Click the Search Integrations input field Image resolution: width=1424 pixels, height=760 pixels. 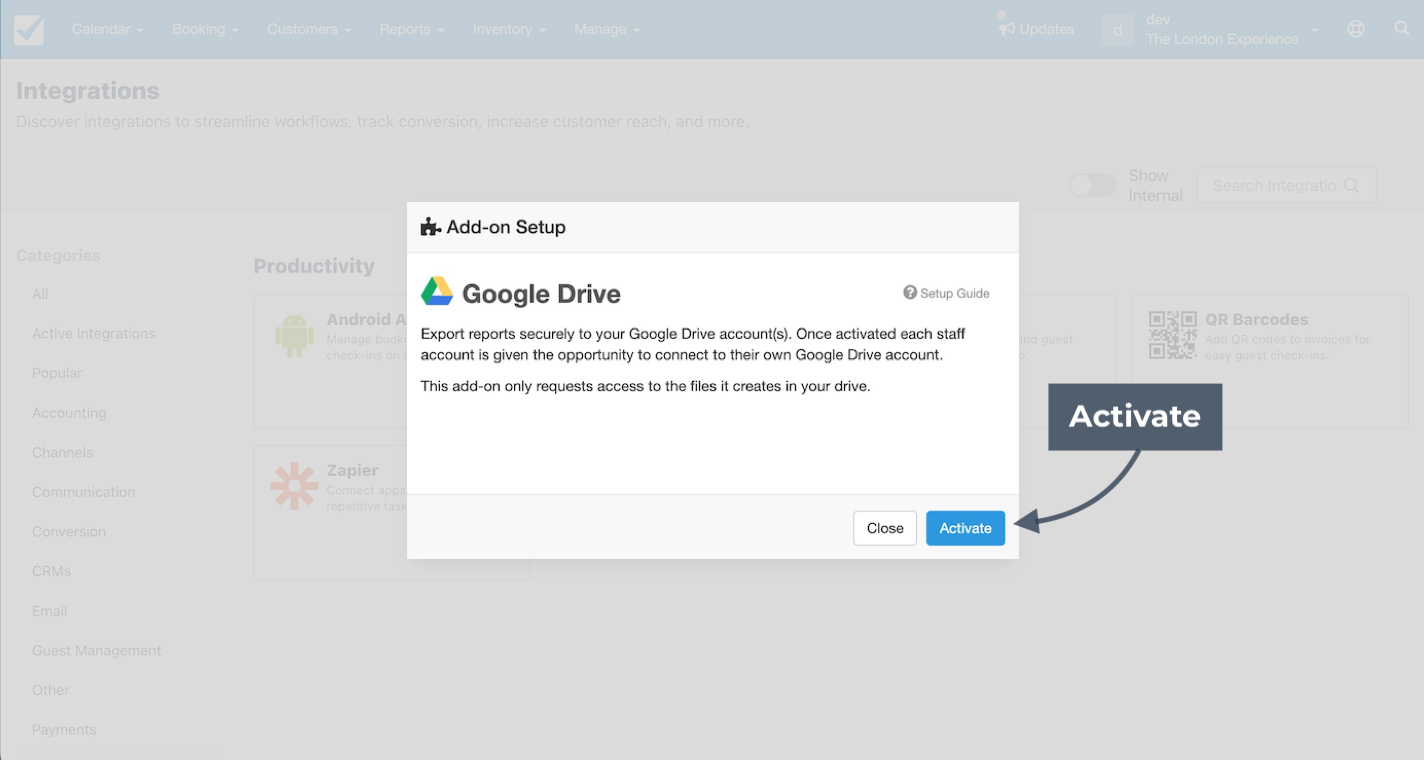pyautogui.click(x=1286, y=185)
